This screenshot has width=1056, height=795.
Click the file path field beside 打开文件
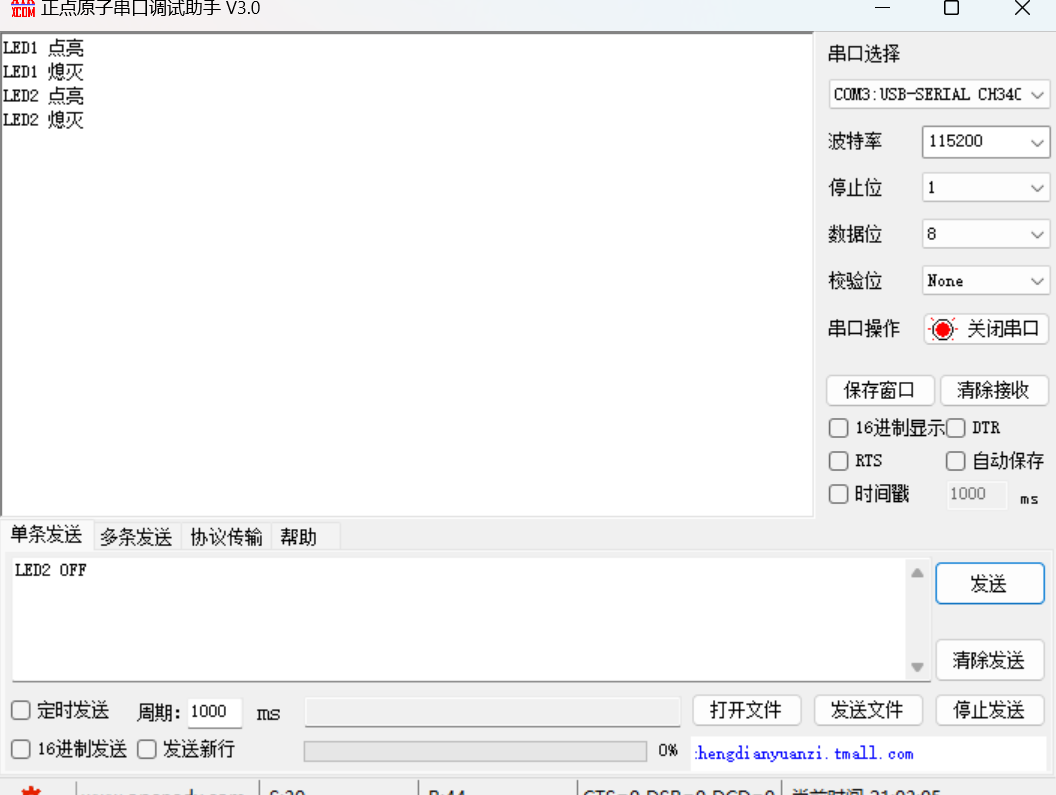click(x=492, y=712)
